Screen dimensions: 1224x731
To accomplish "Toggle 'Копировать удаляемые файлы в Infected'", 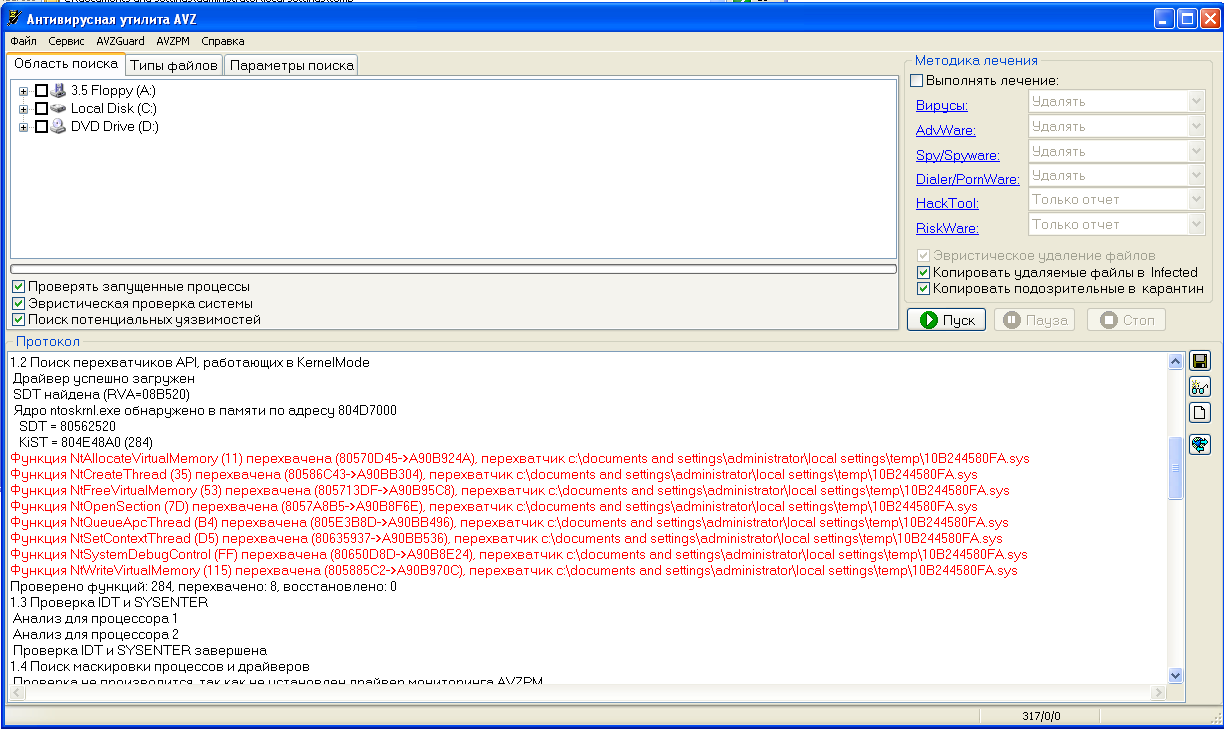I will (923, 272).
